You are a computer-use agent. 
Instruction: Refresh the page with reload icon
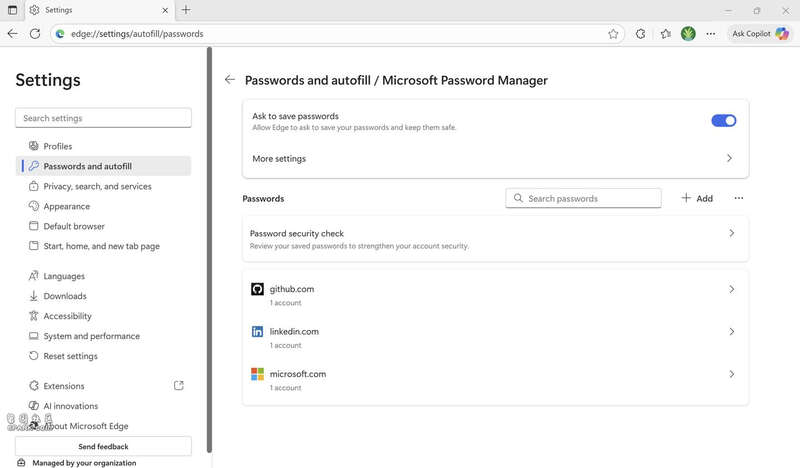pos(35,33)
